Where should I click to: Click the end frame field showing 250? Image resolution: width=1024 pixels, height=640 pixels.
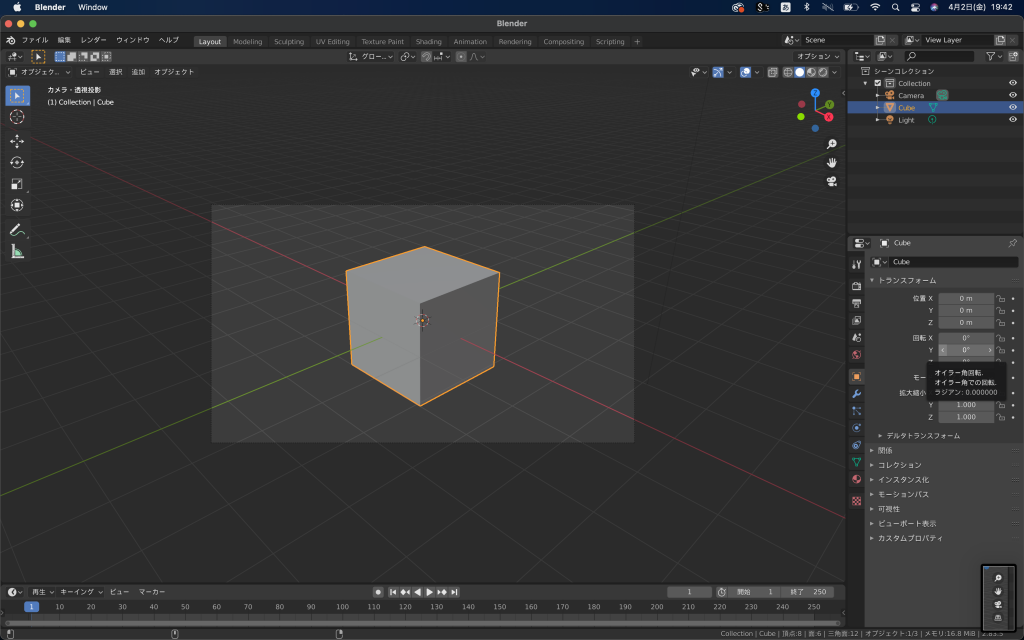click(x=809, y=592)
